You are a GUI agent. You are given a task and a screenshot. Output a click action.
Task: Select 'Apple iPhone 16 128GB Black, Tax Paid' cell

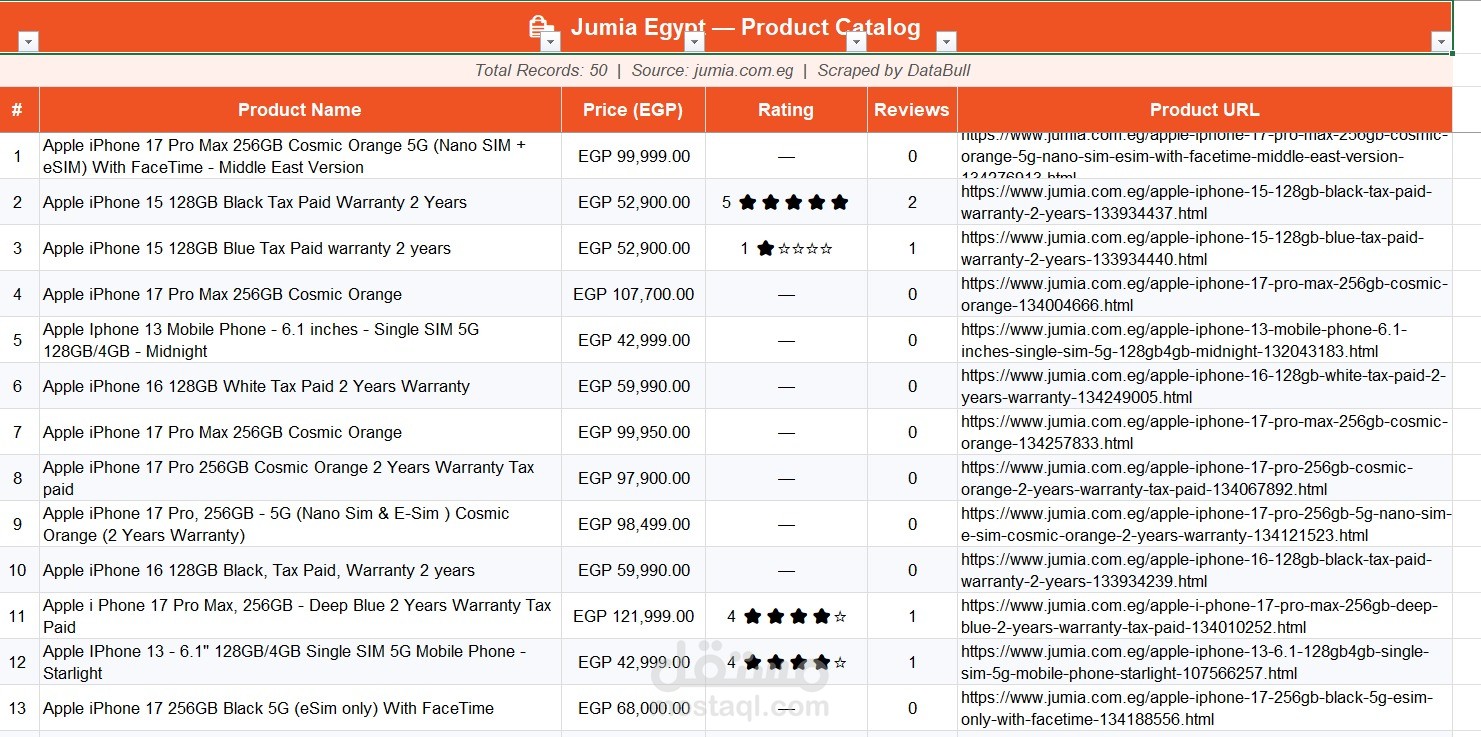300,570
